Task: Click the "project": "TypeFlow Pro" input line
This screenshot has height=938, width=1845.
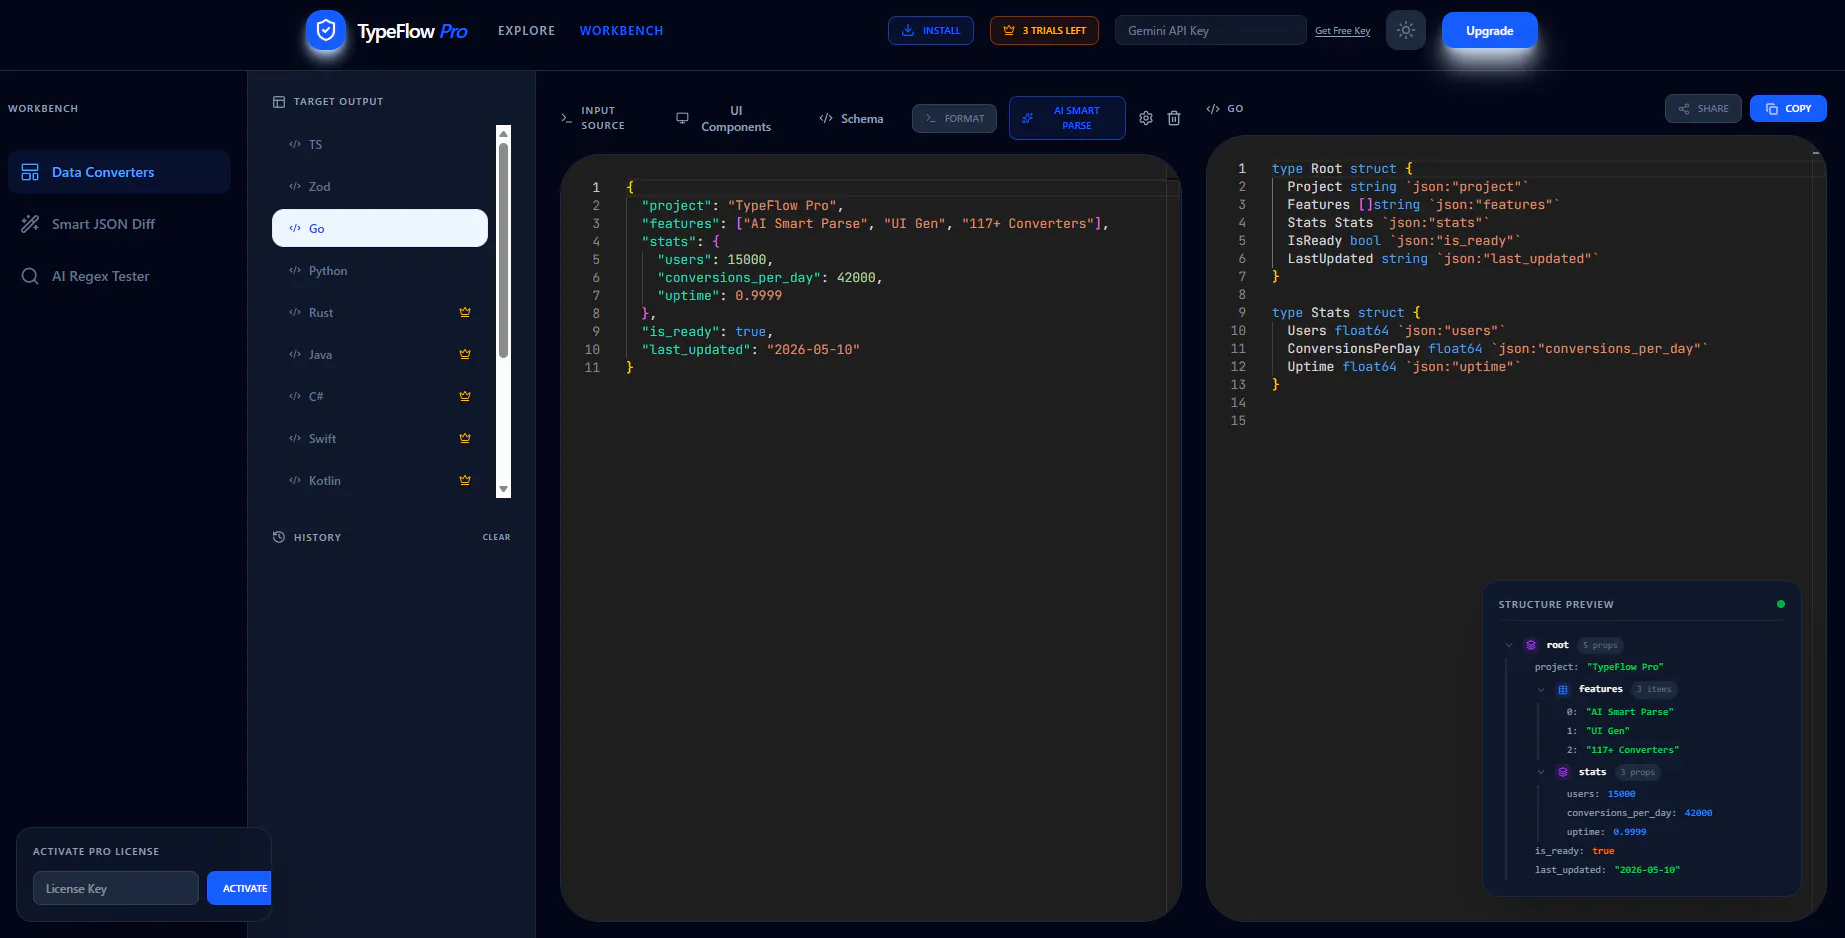Action: coord(742,205)
